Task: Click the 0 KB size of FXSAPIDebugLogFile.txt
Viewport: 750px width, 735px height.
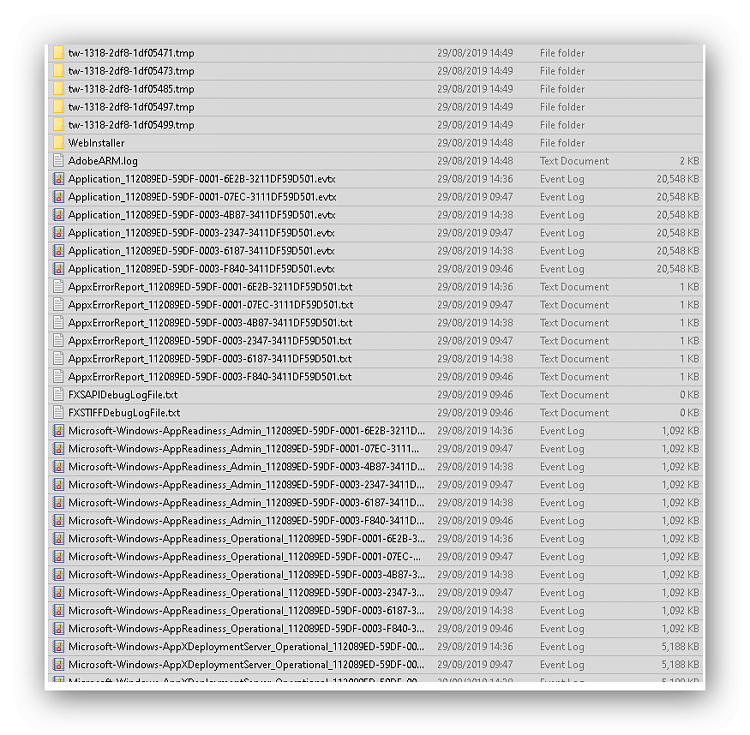Action: [689, 395]
